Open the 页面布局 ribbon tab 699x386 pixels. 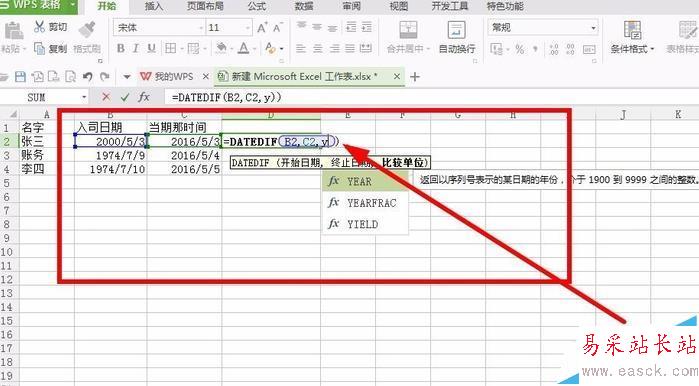pyautogui.click(x=205, y=6)
